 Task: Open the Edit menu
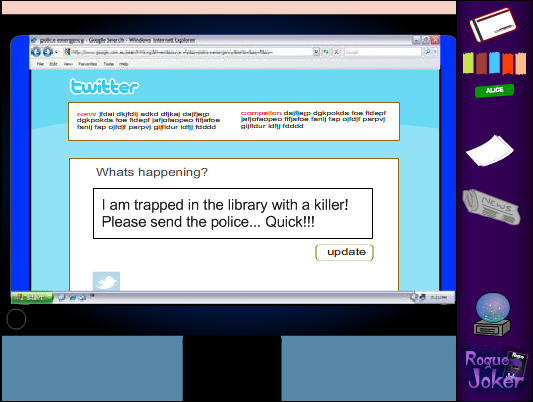click(x=53, y=64)
